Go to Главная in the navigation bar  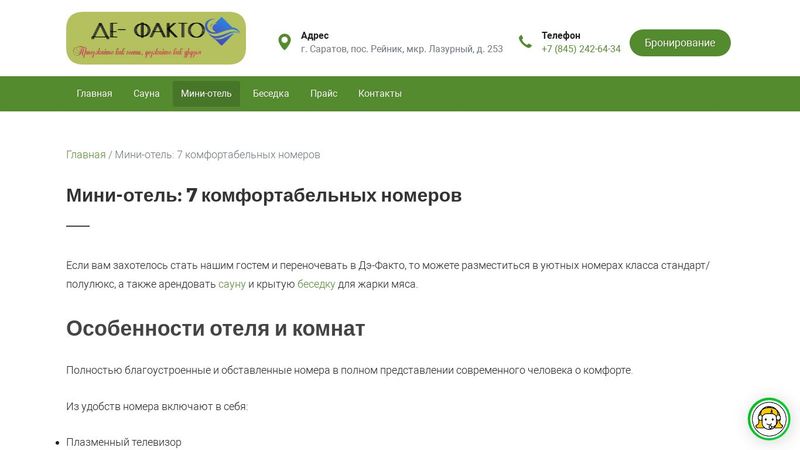(94, 94)
